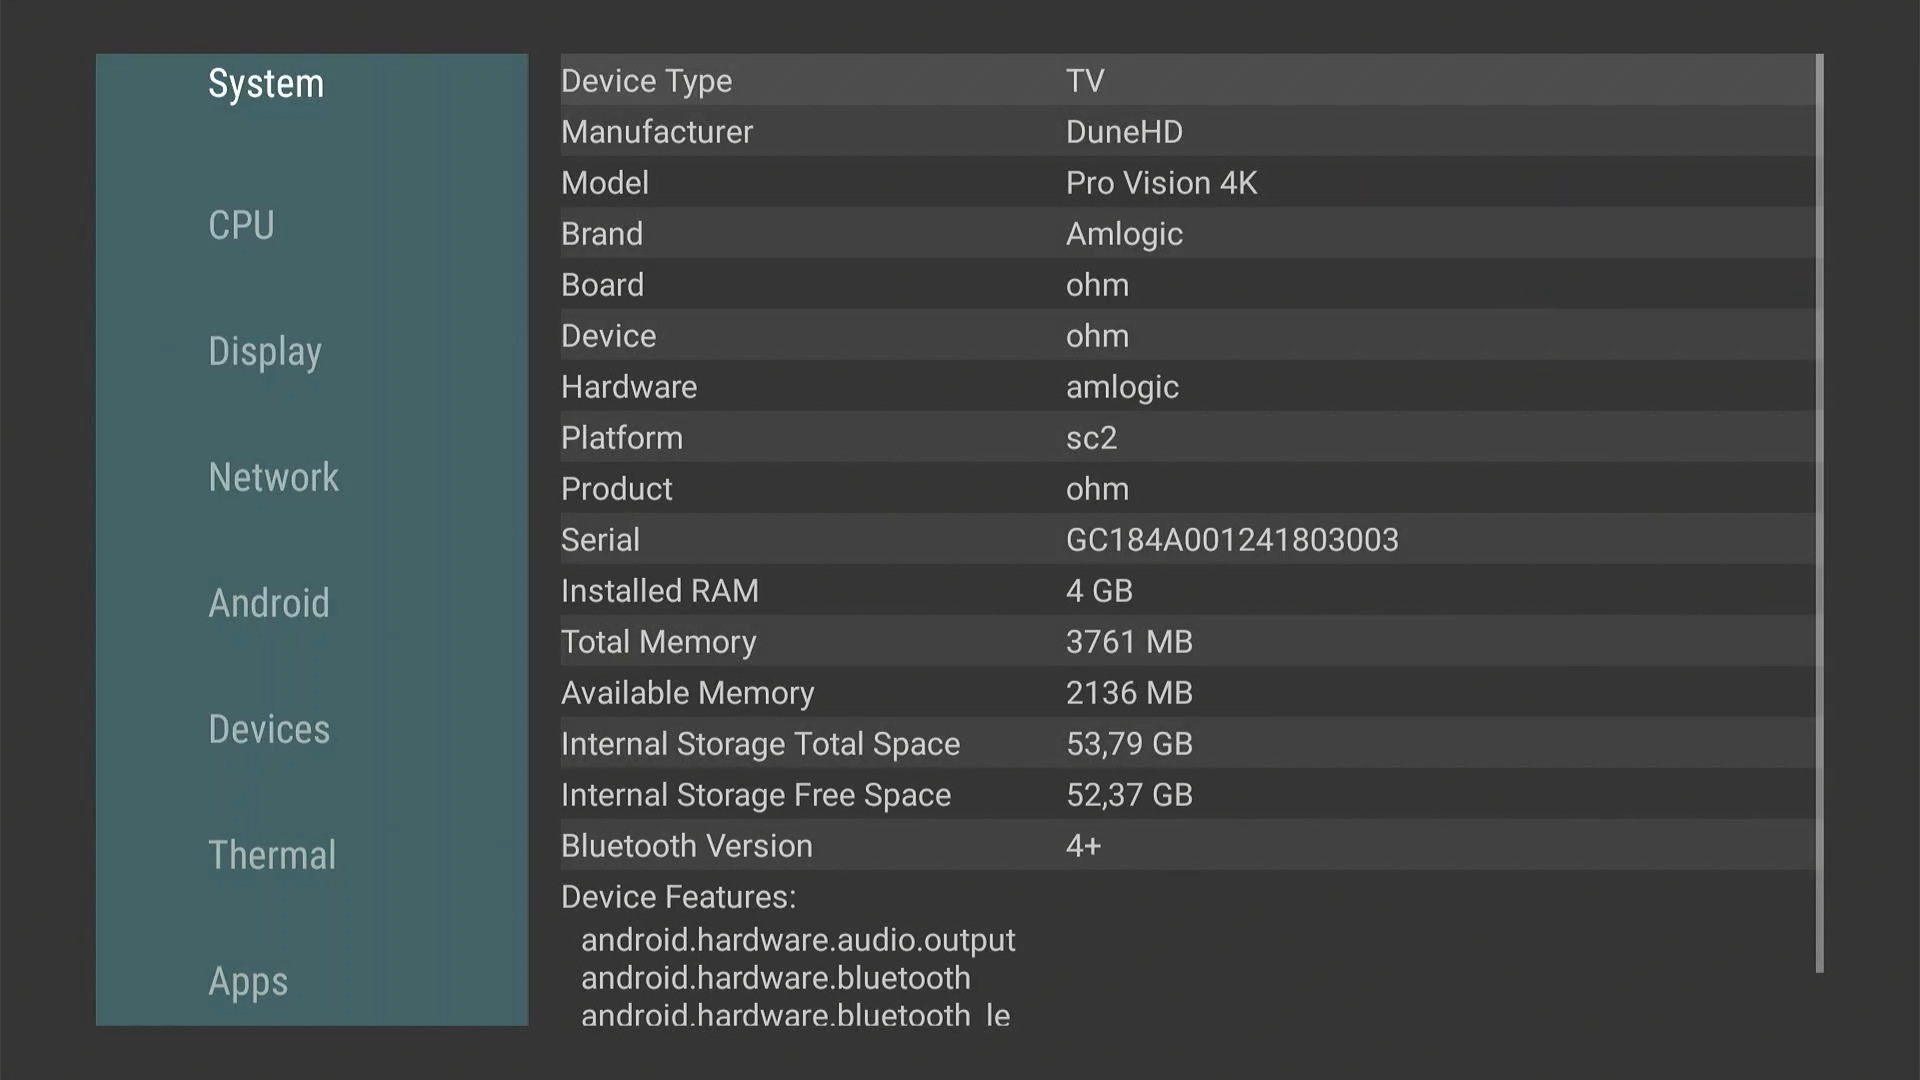The height and width of the screenshot is (1080, 1920).
Task: Click the Platform label
Action: (x=622, y=438)
